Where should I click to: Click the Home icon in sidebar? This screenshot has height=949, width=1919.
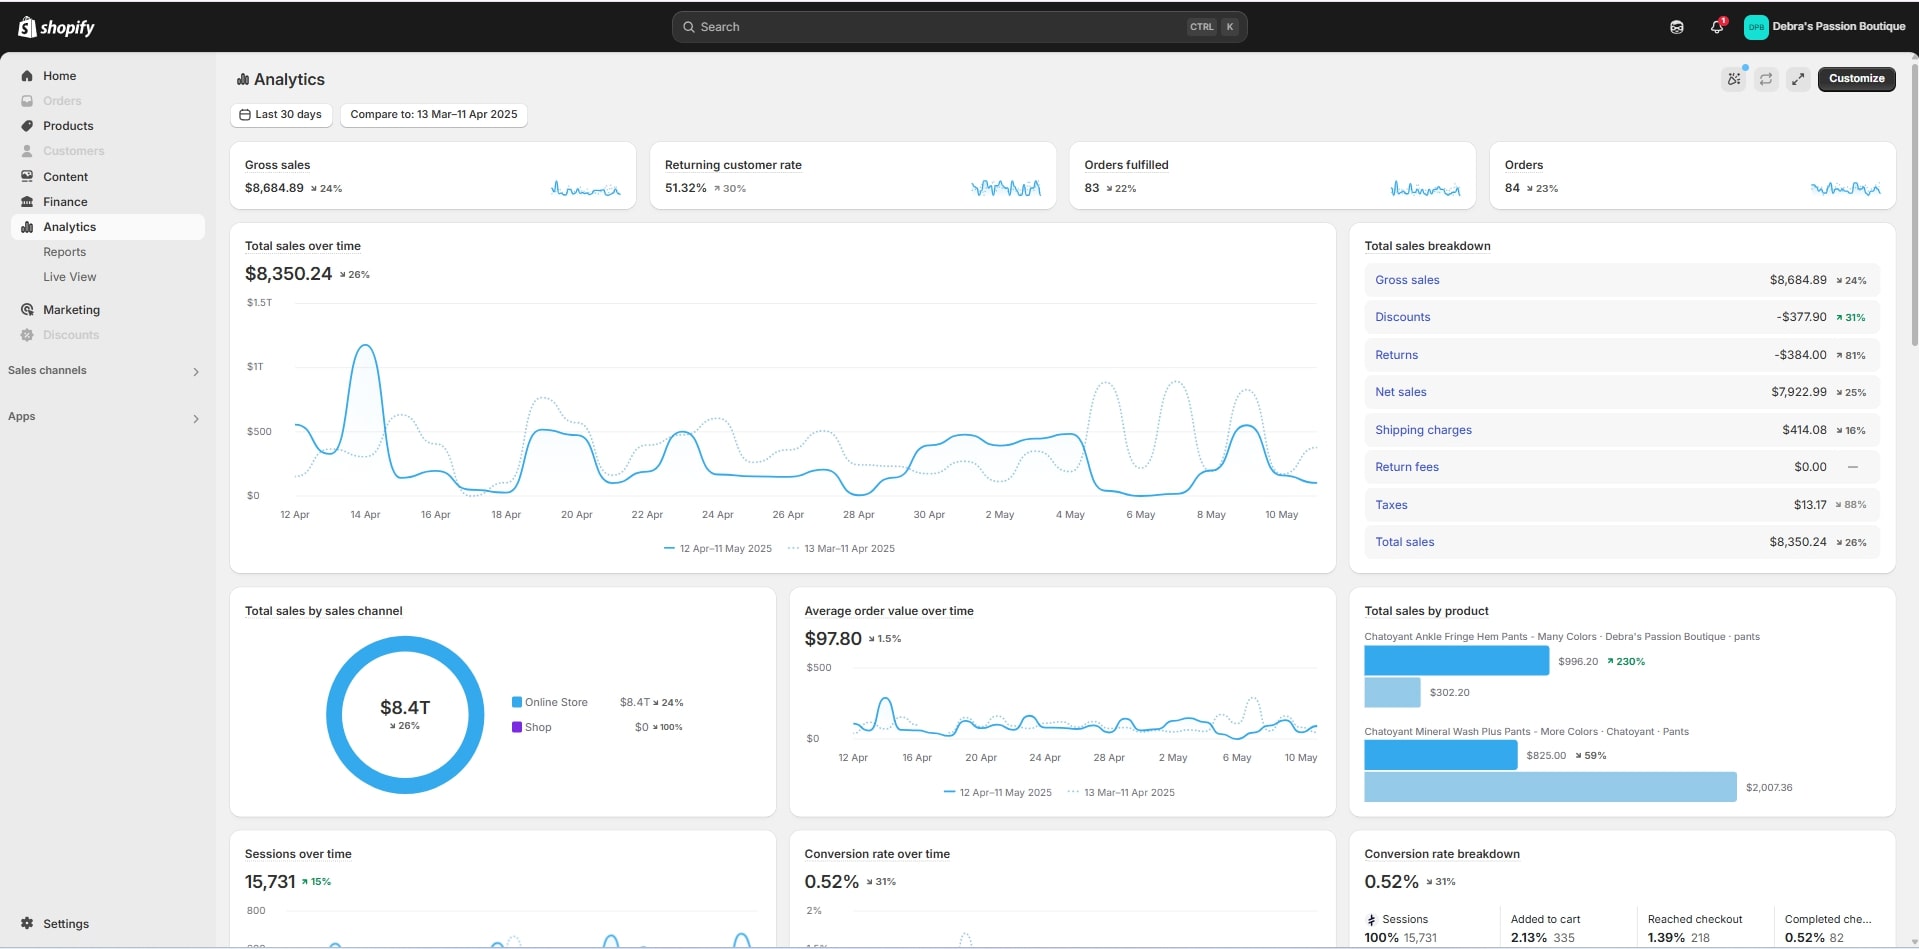[27, 76]
